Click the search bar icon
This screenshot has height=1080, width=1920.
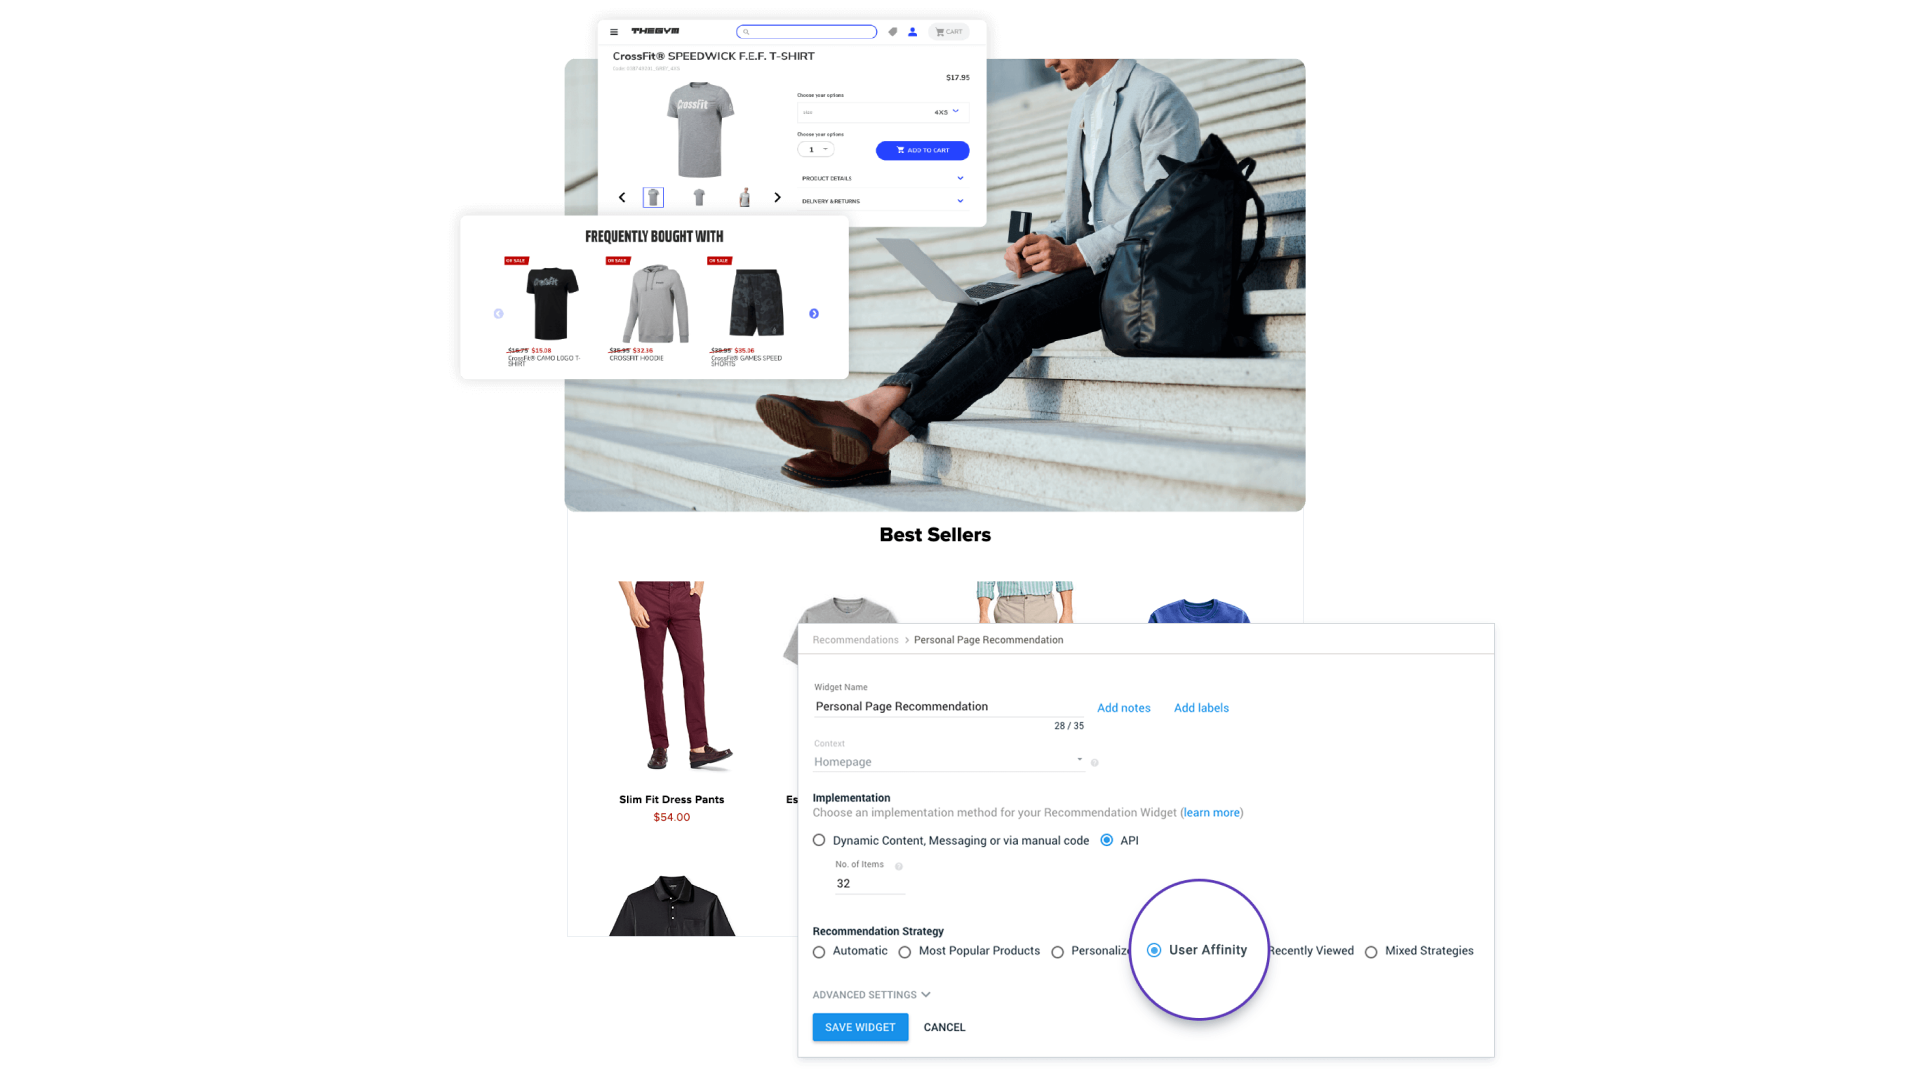tap(748, 30)
